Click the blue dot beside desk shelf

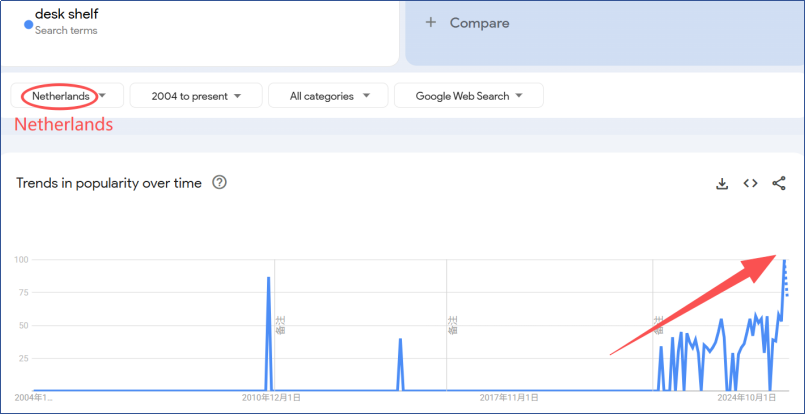(29, 24)
